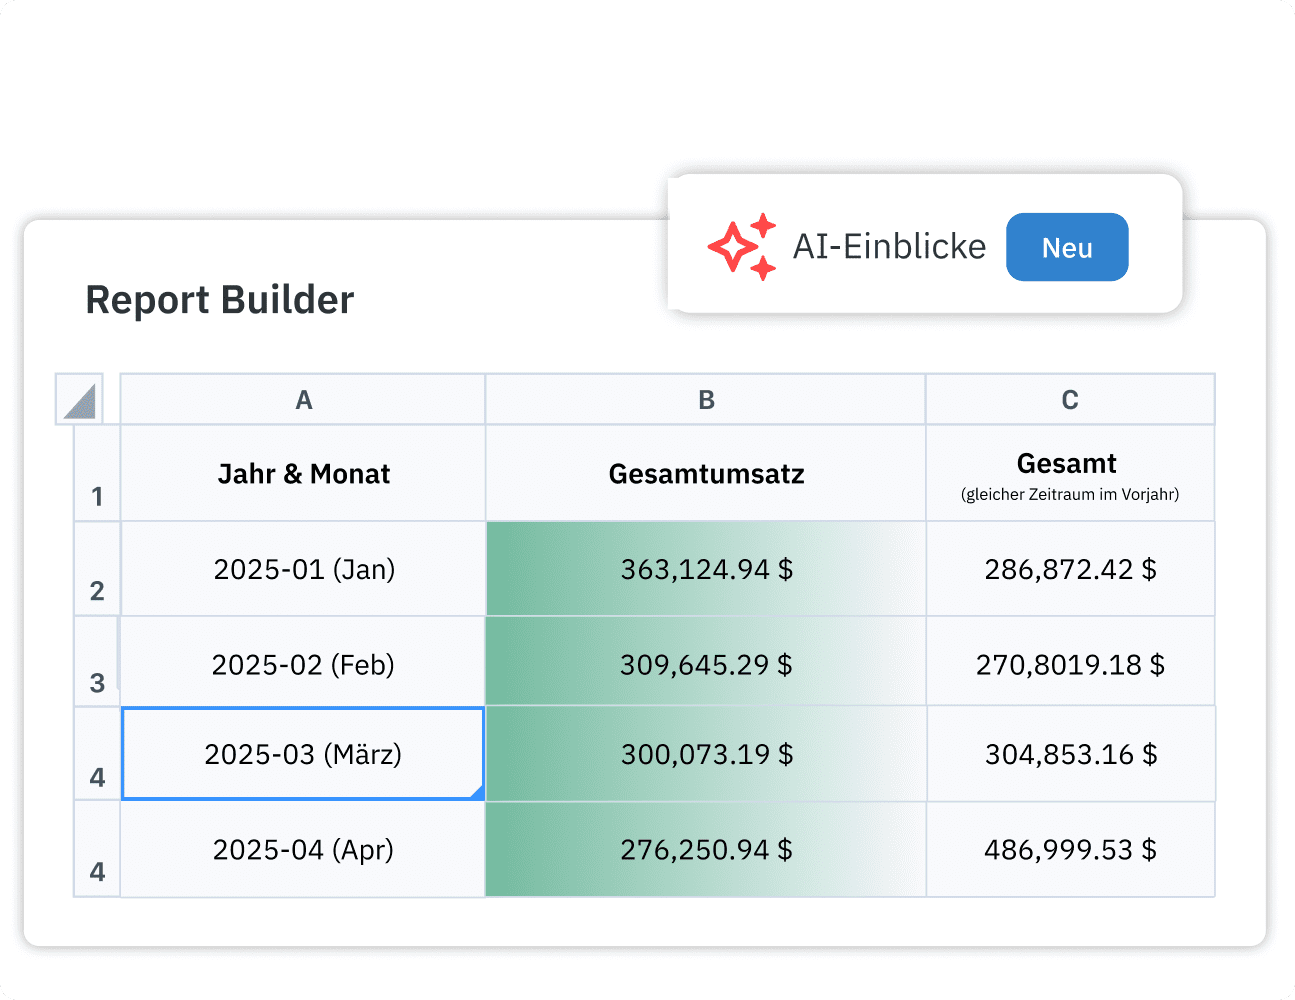Click the Report Builder title
Screen dimensions: 1295x1000
point(220,299)
